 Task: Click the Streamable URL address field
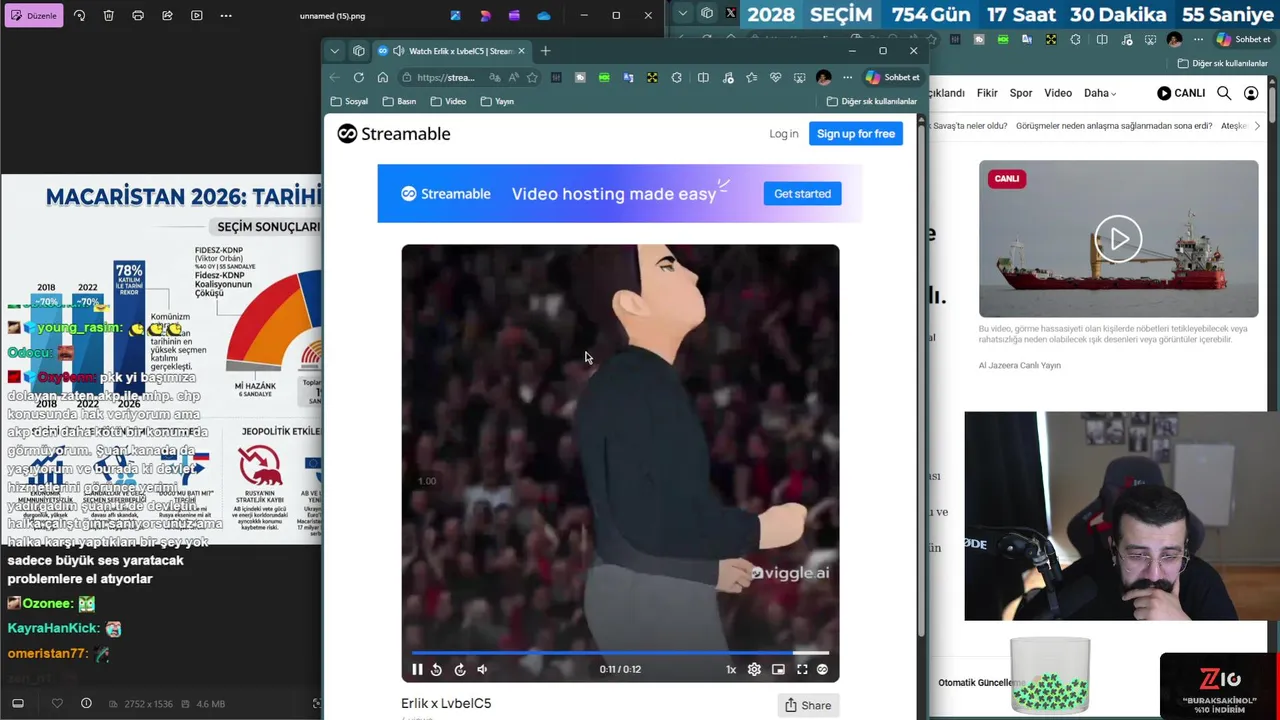(446, 78)
